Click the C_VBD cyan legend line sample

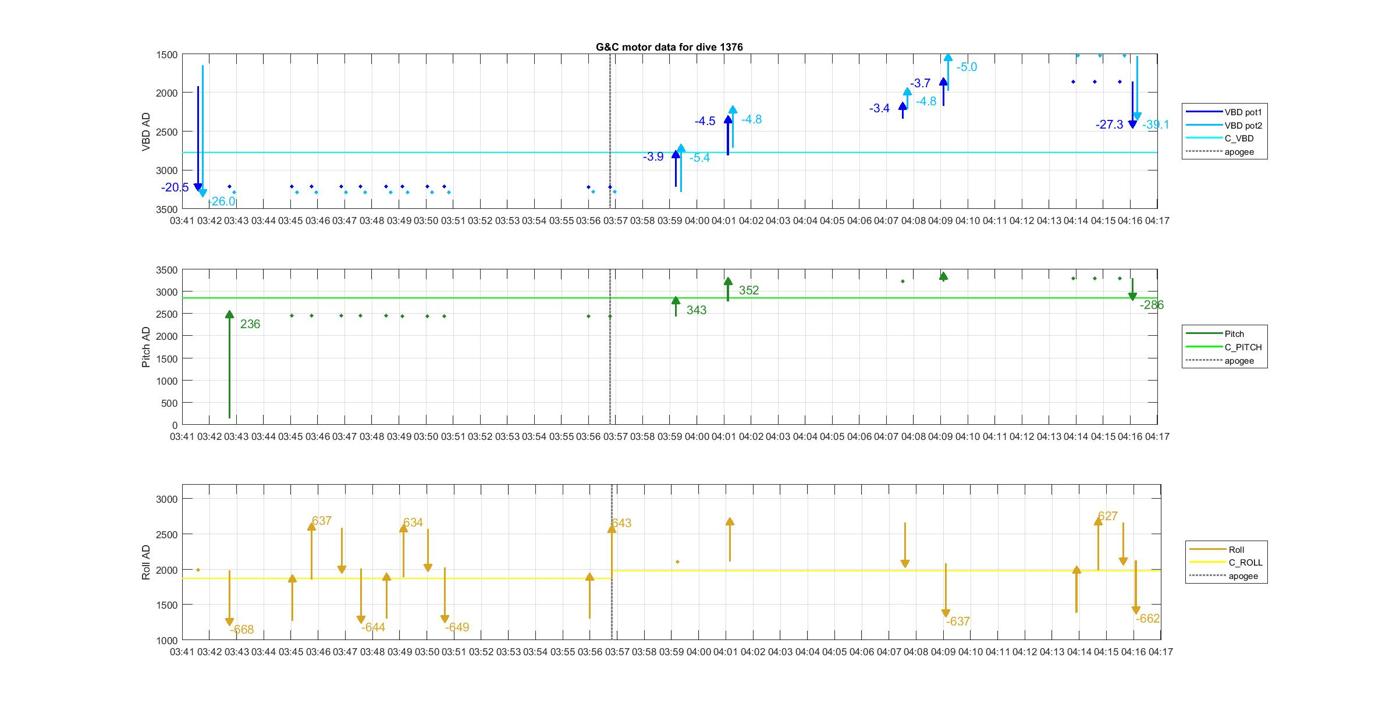point(1203,139)
